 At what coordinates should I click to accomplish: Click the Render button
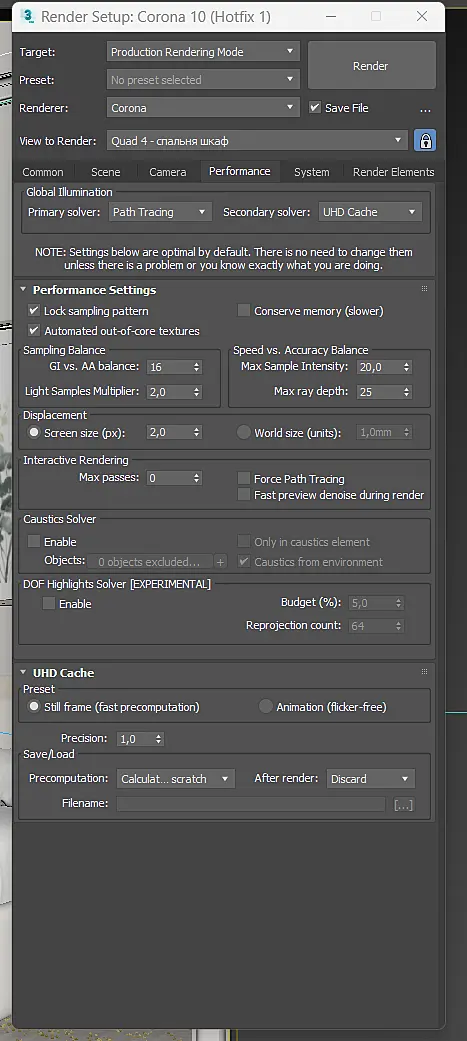[371, 66]
